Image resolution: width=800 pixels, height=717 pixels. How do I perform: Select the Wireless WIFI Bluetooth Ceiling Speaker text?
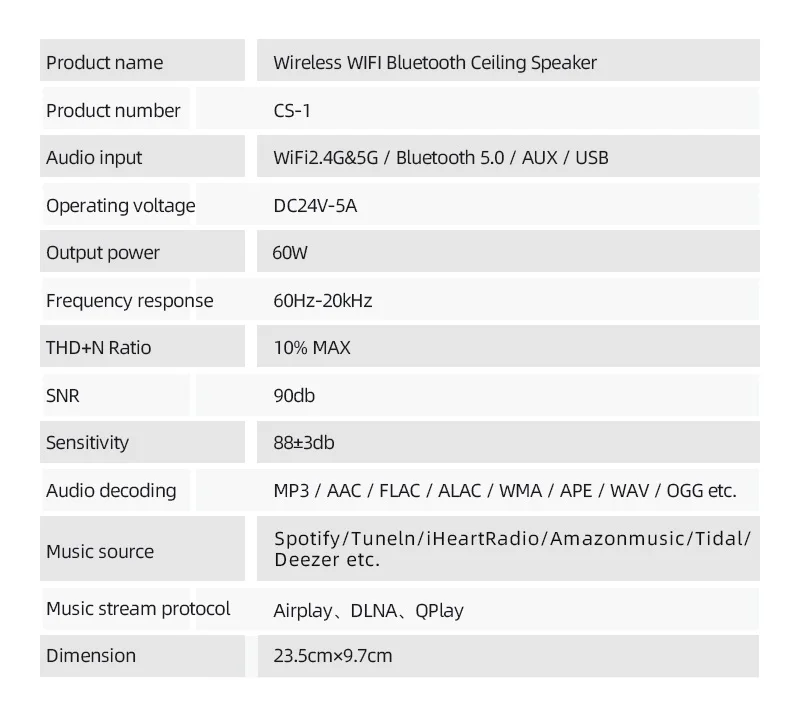(435, 62)
